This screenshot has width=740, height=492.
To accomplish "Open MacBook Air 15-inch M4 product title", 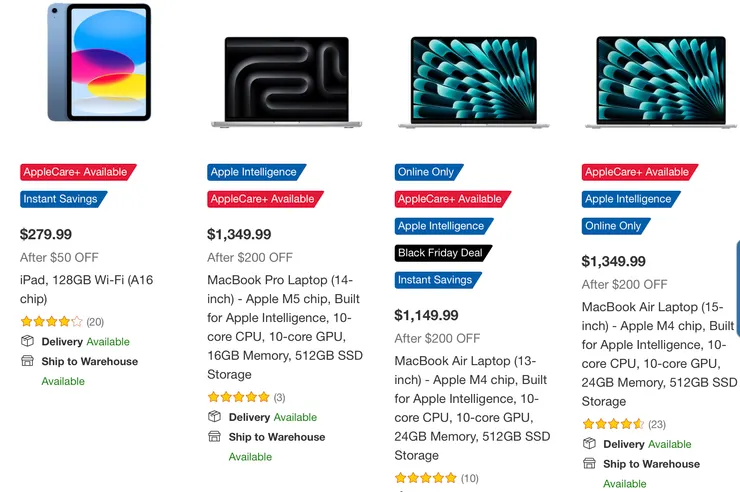I will 659,353.
